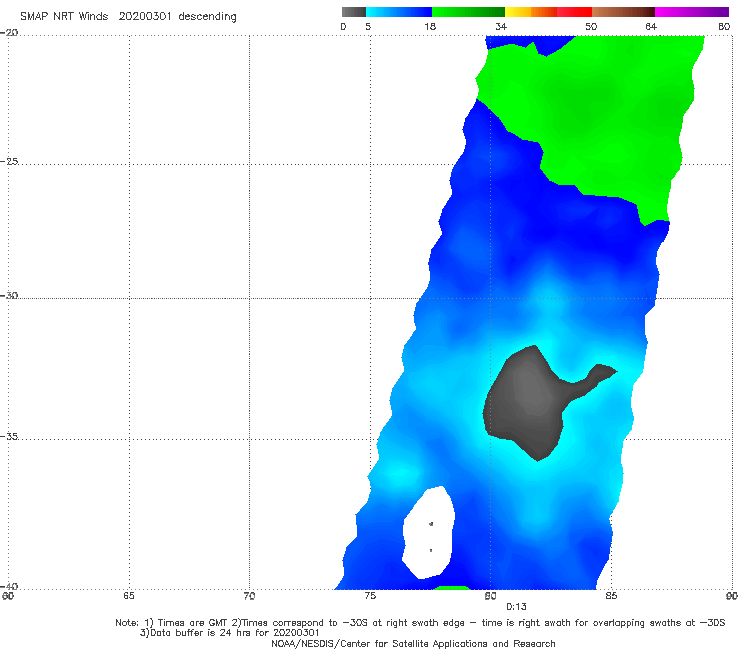Image resolution: width=740 pixels, height=650 pixels.
Task: Click the note '3)Data buffer is 24 hrs for 20200301'
Action: pos(229,633)
